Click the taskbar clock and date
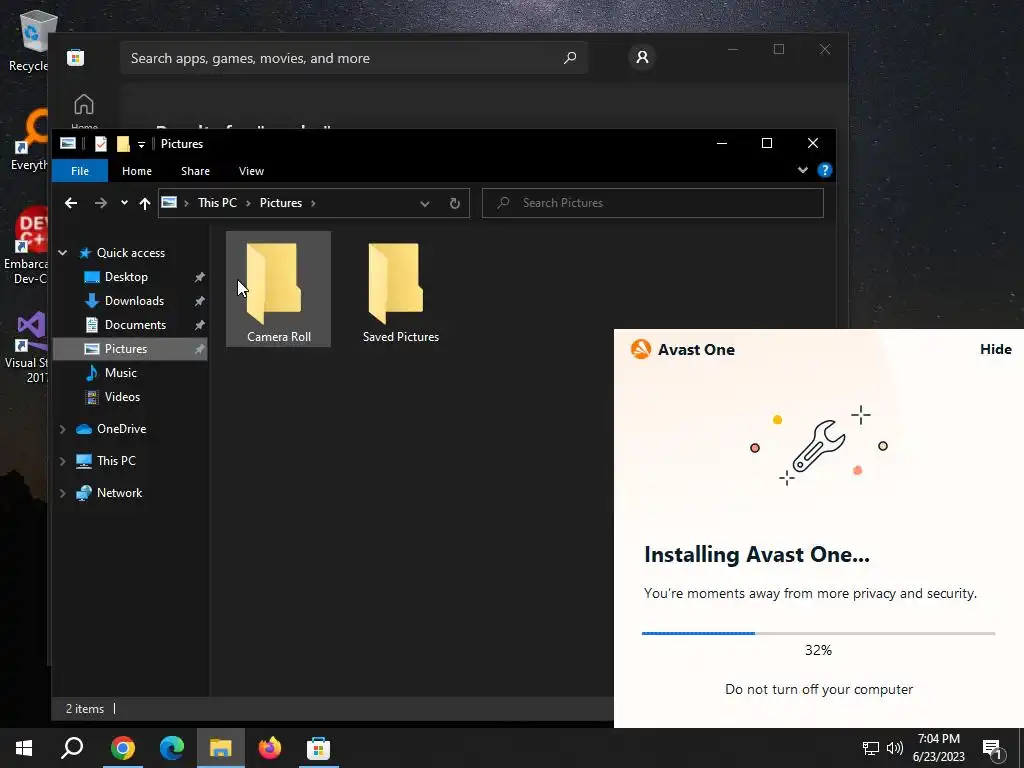 pos(938,748)
